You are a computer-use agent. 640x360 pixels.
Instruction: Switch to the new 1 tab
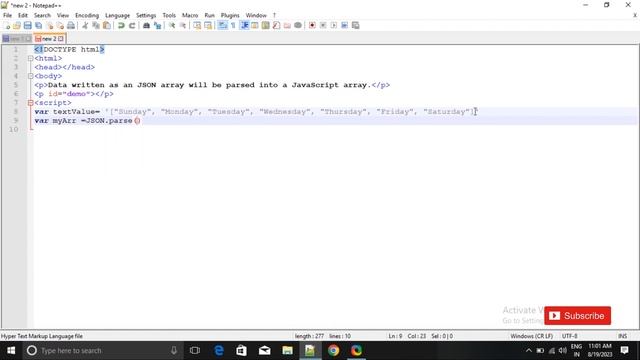tap(17, 38)
